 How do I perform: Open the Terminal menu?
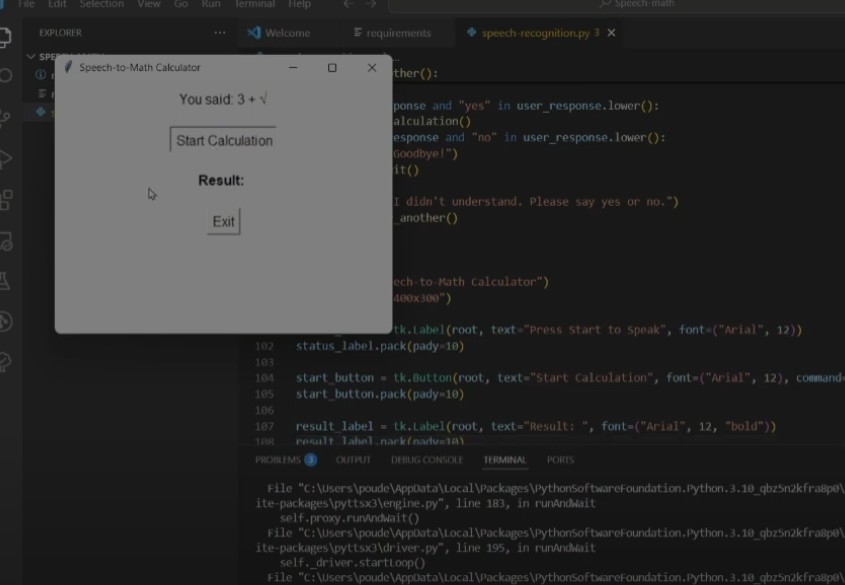254,4
